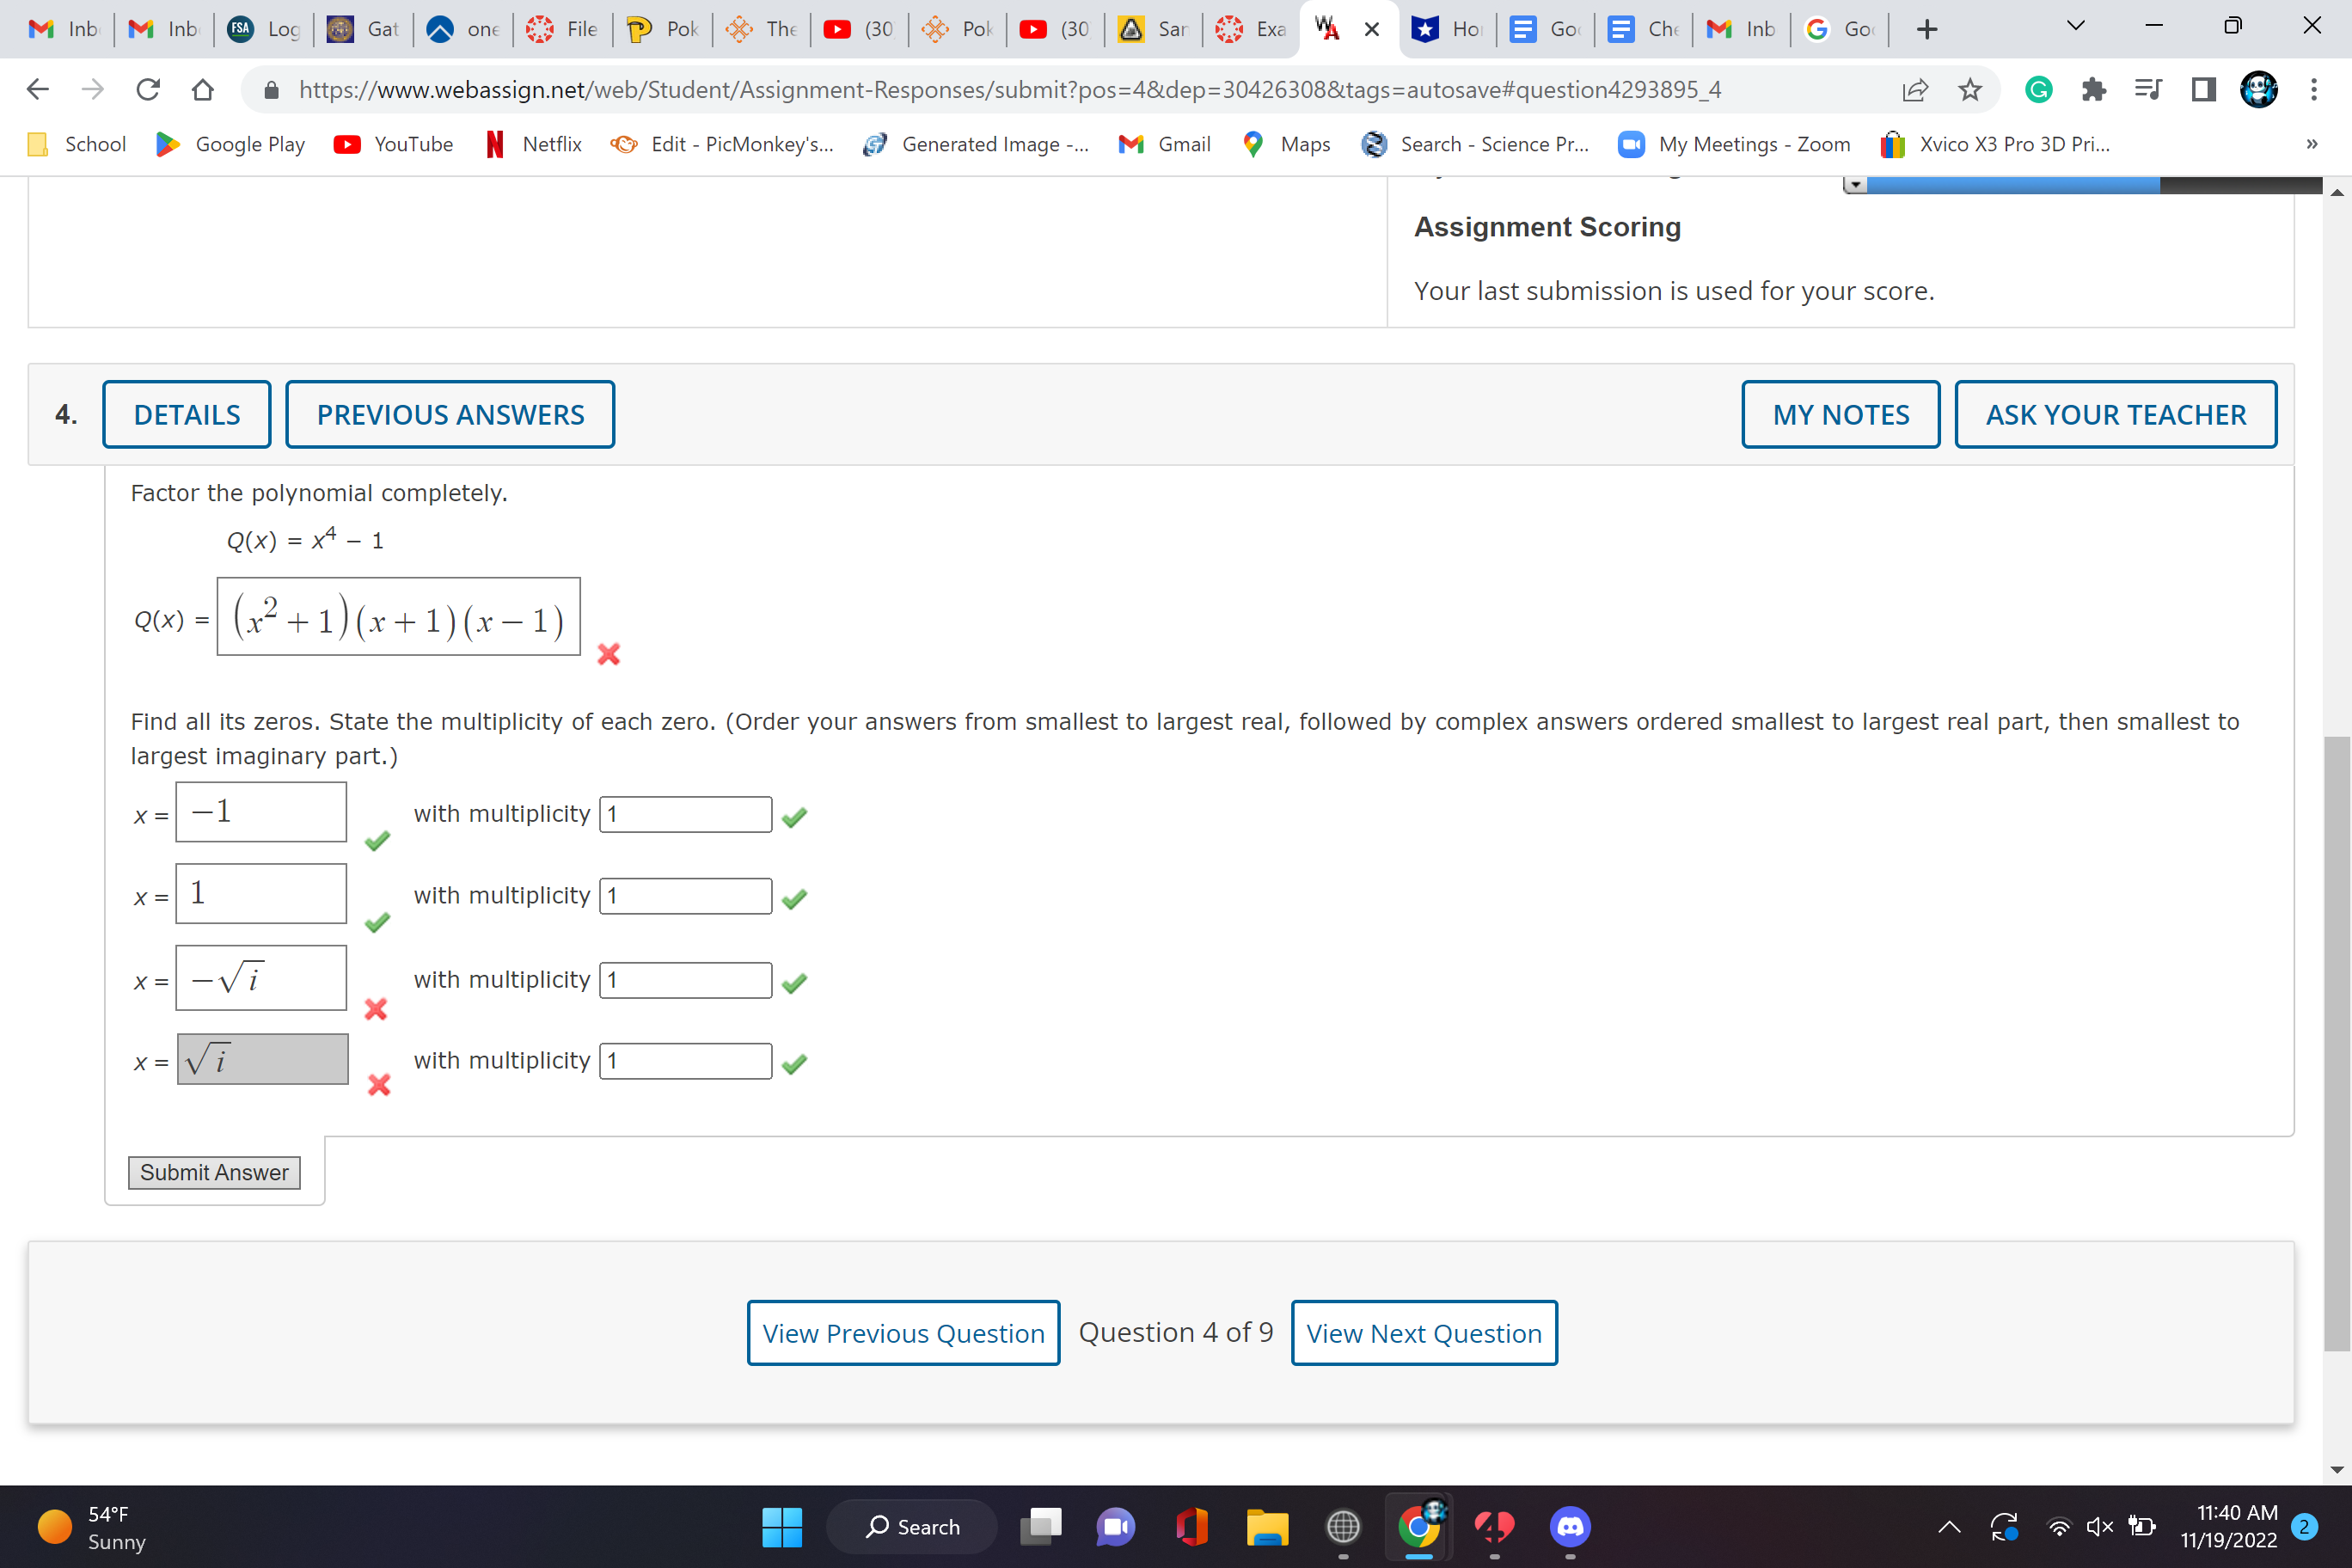The height and width of the screenshot is (1568, 2352).
Task: Open Gmail from the bookmarks bar
Action: (x=1164, y=144)
